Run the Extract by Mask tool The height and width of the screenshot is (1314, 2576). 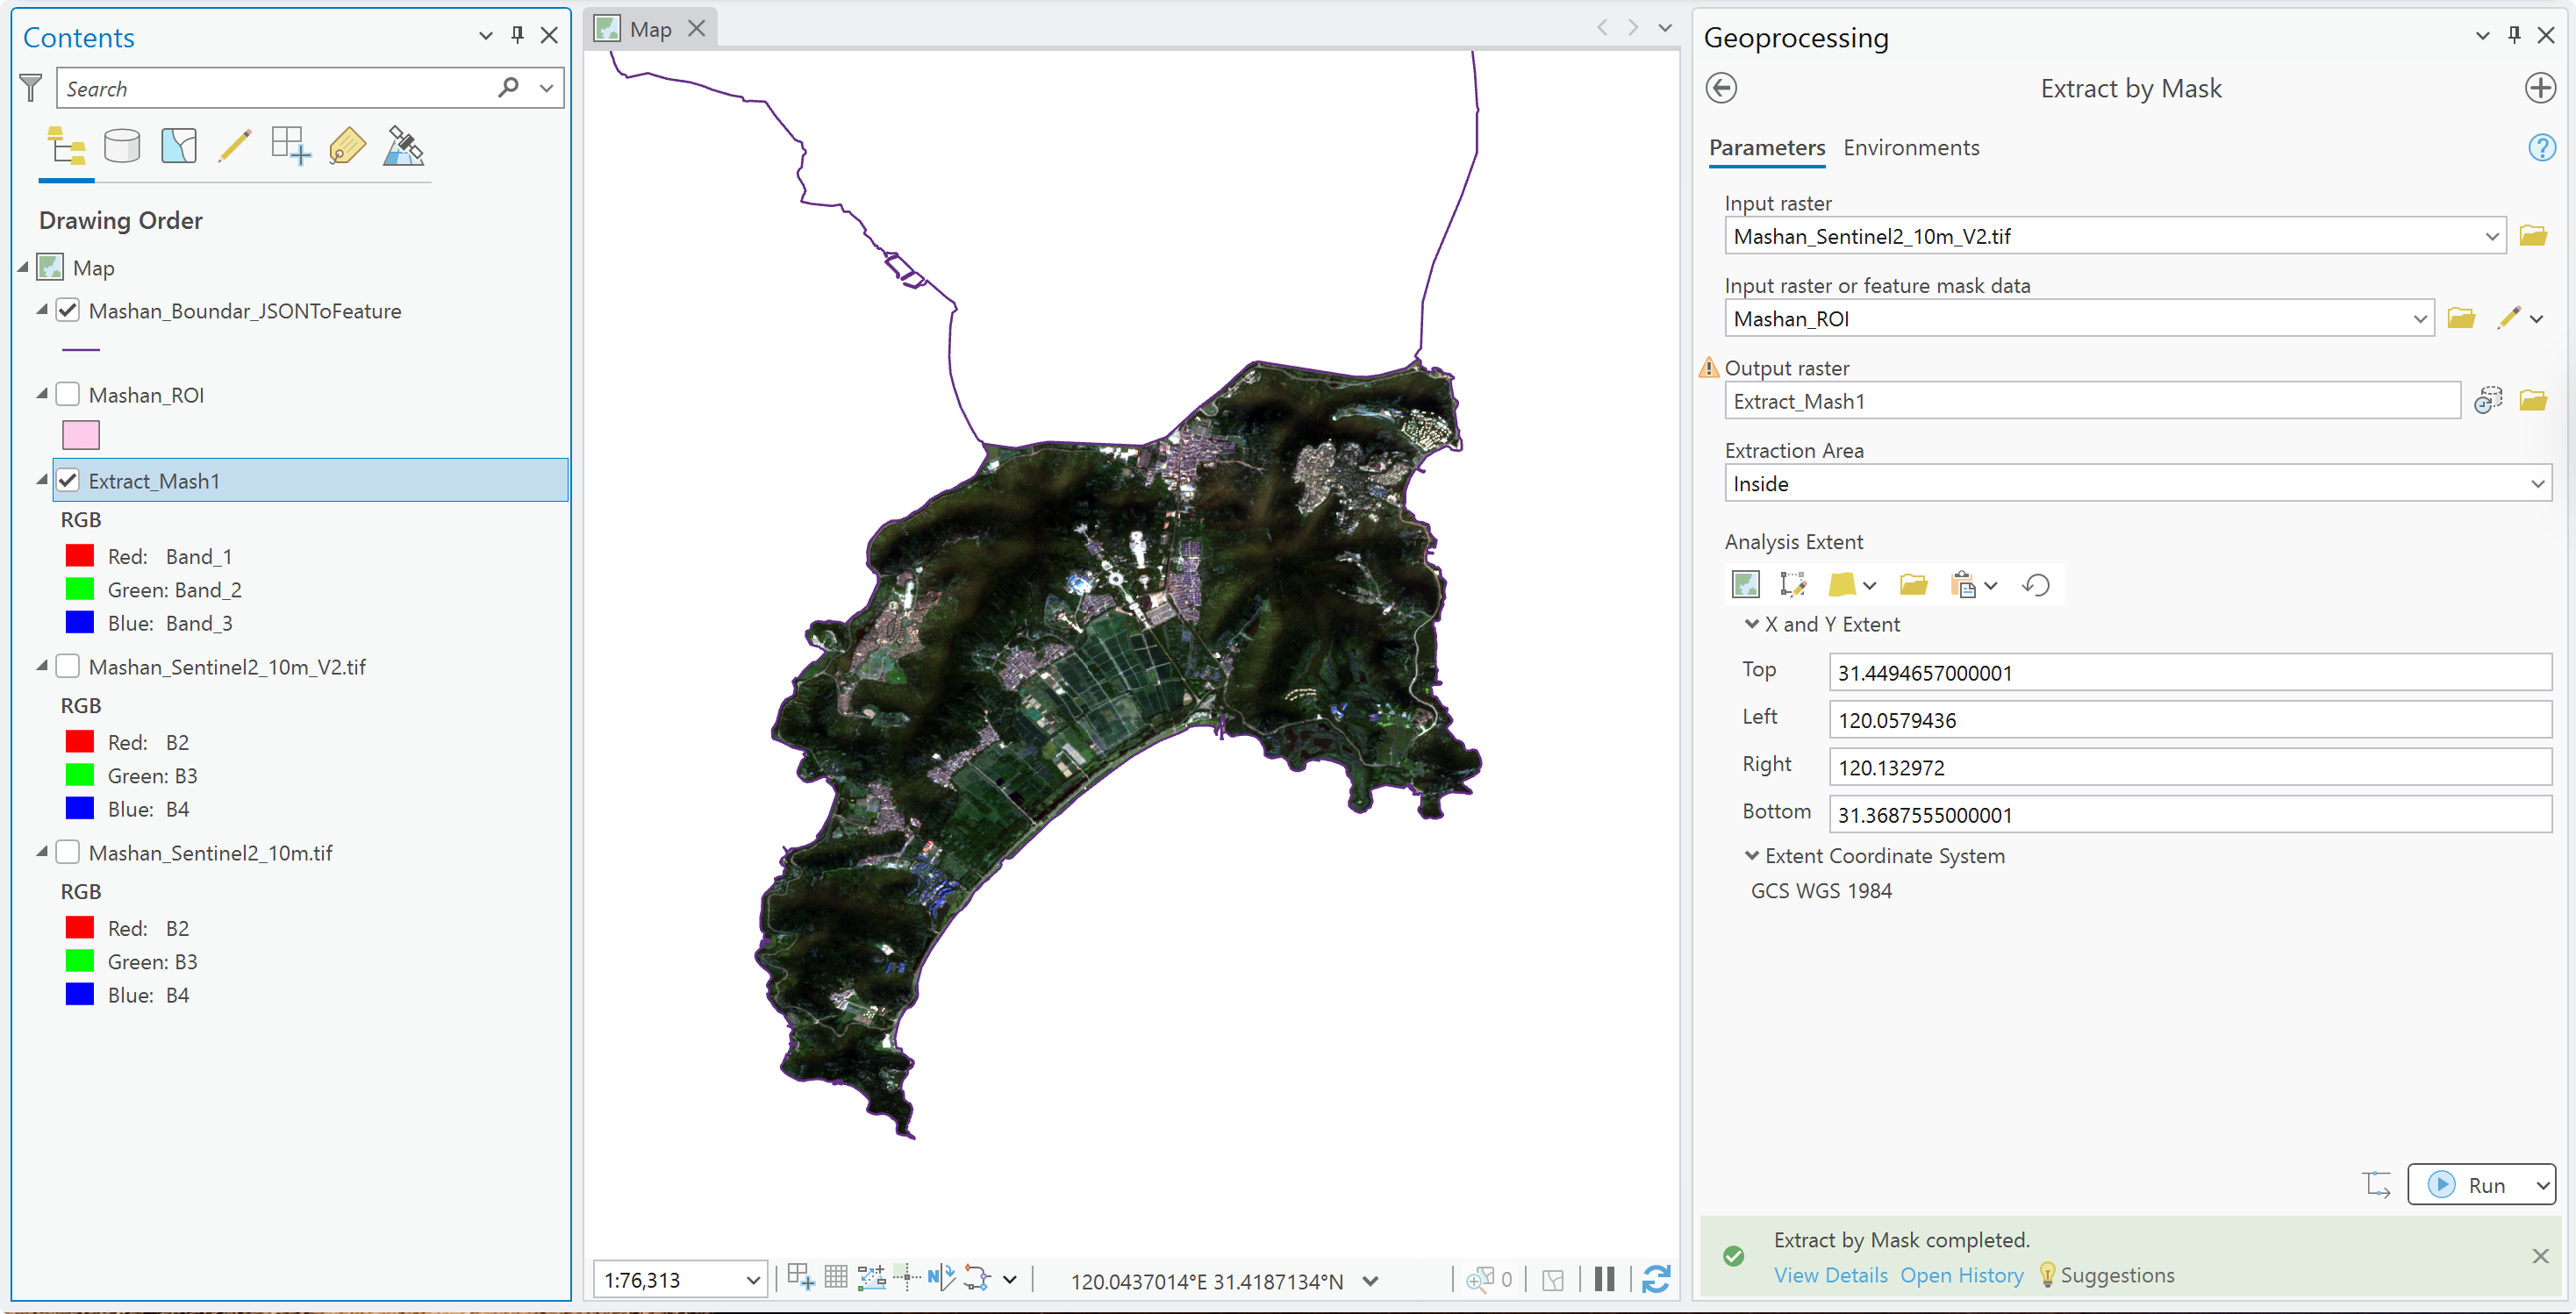(2468, 1185)
